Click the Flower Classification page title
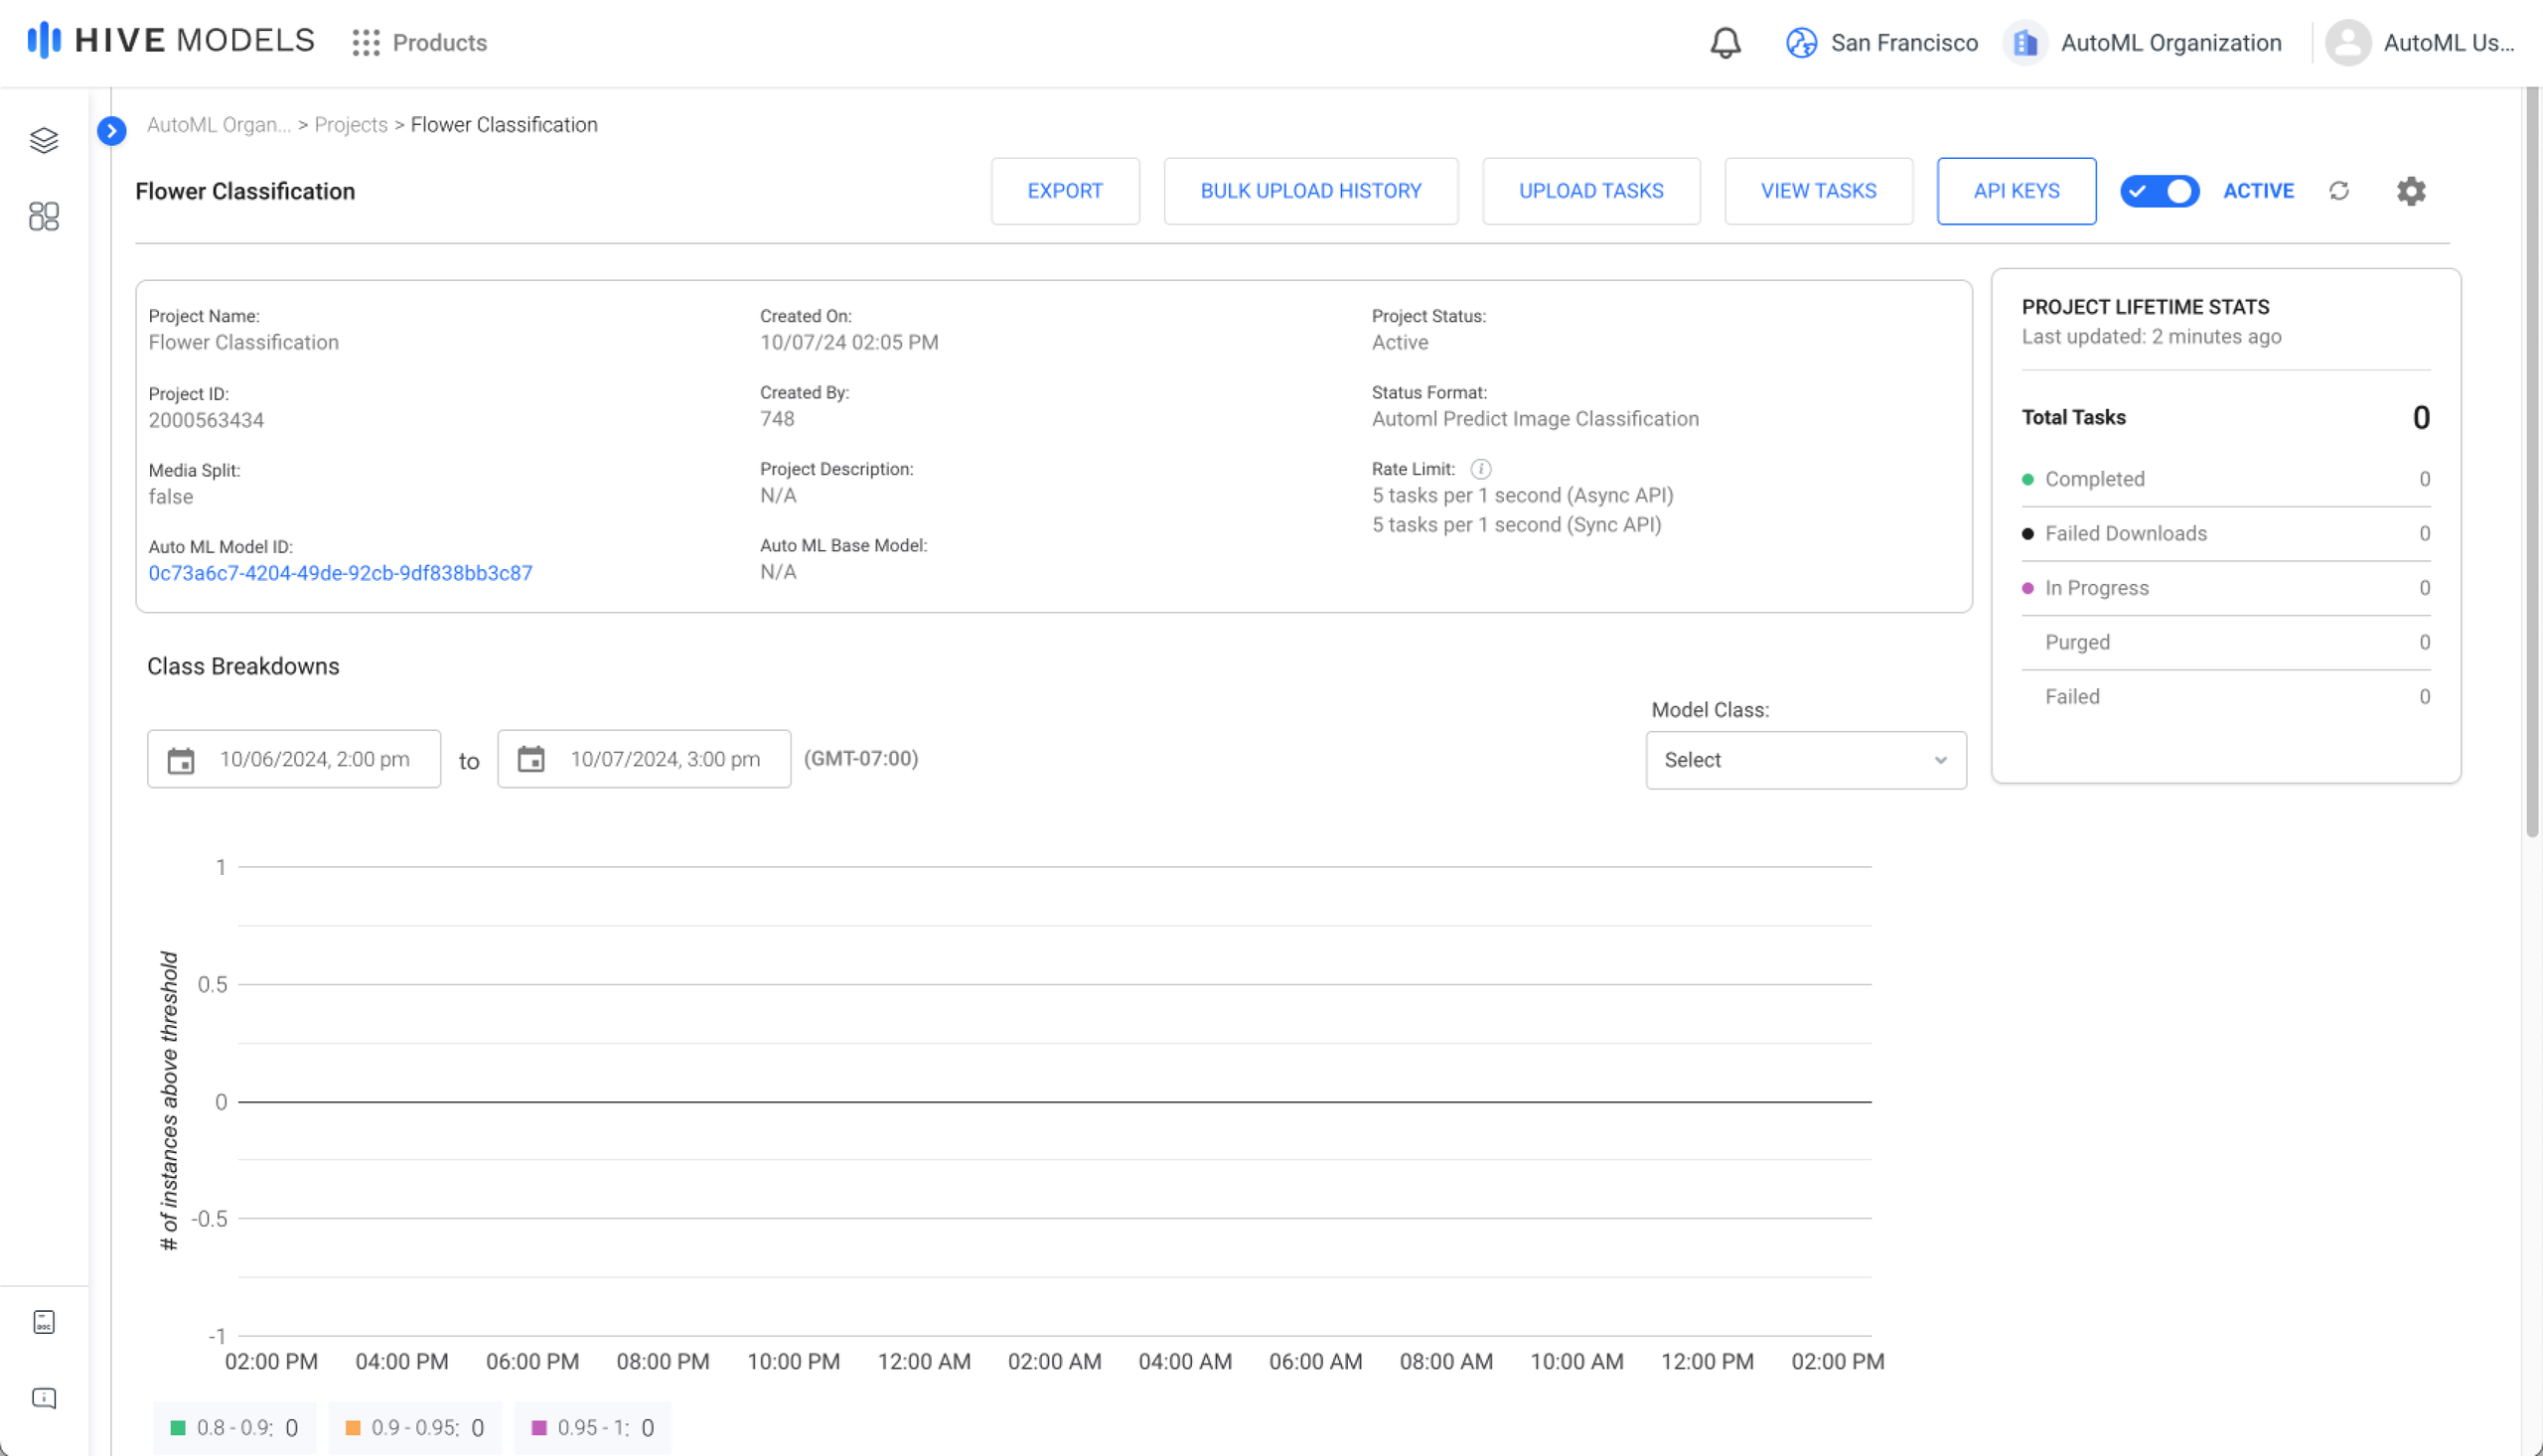 pyautogui.click(x=245, y=191)
